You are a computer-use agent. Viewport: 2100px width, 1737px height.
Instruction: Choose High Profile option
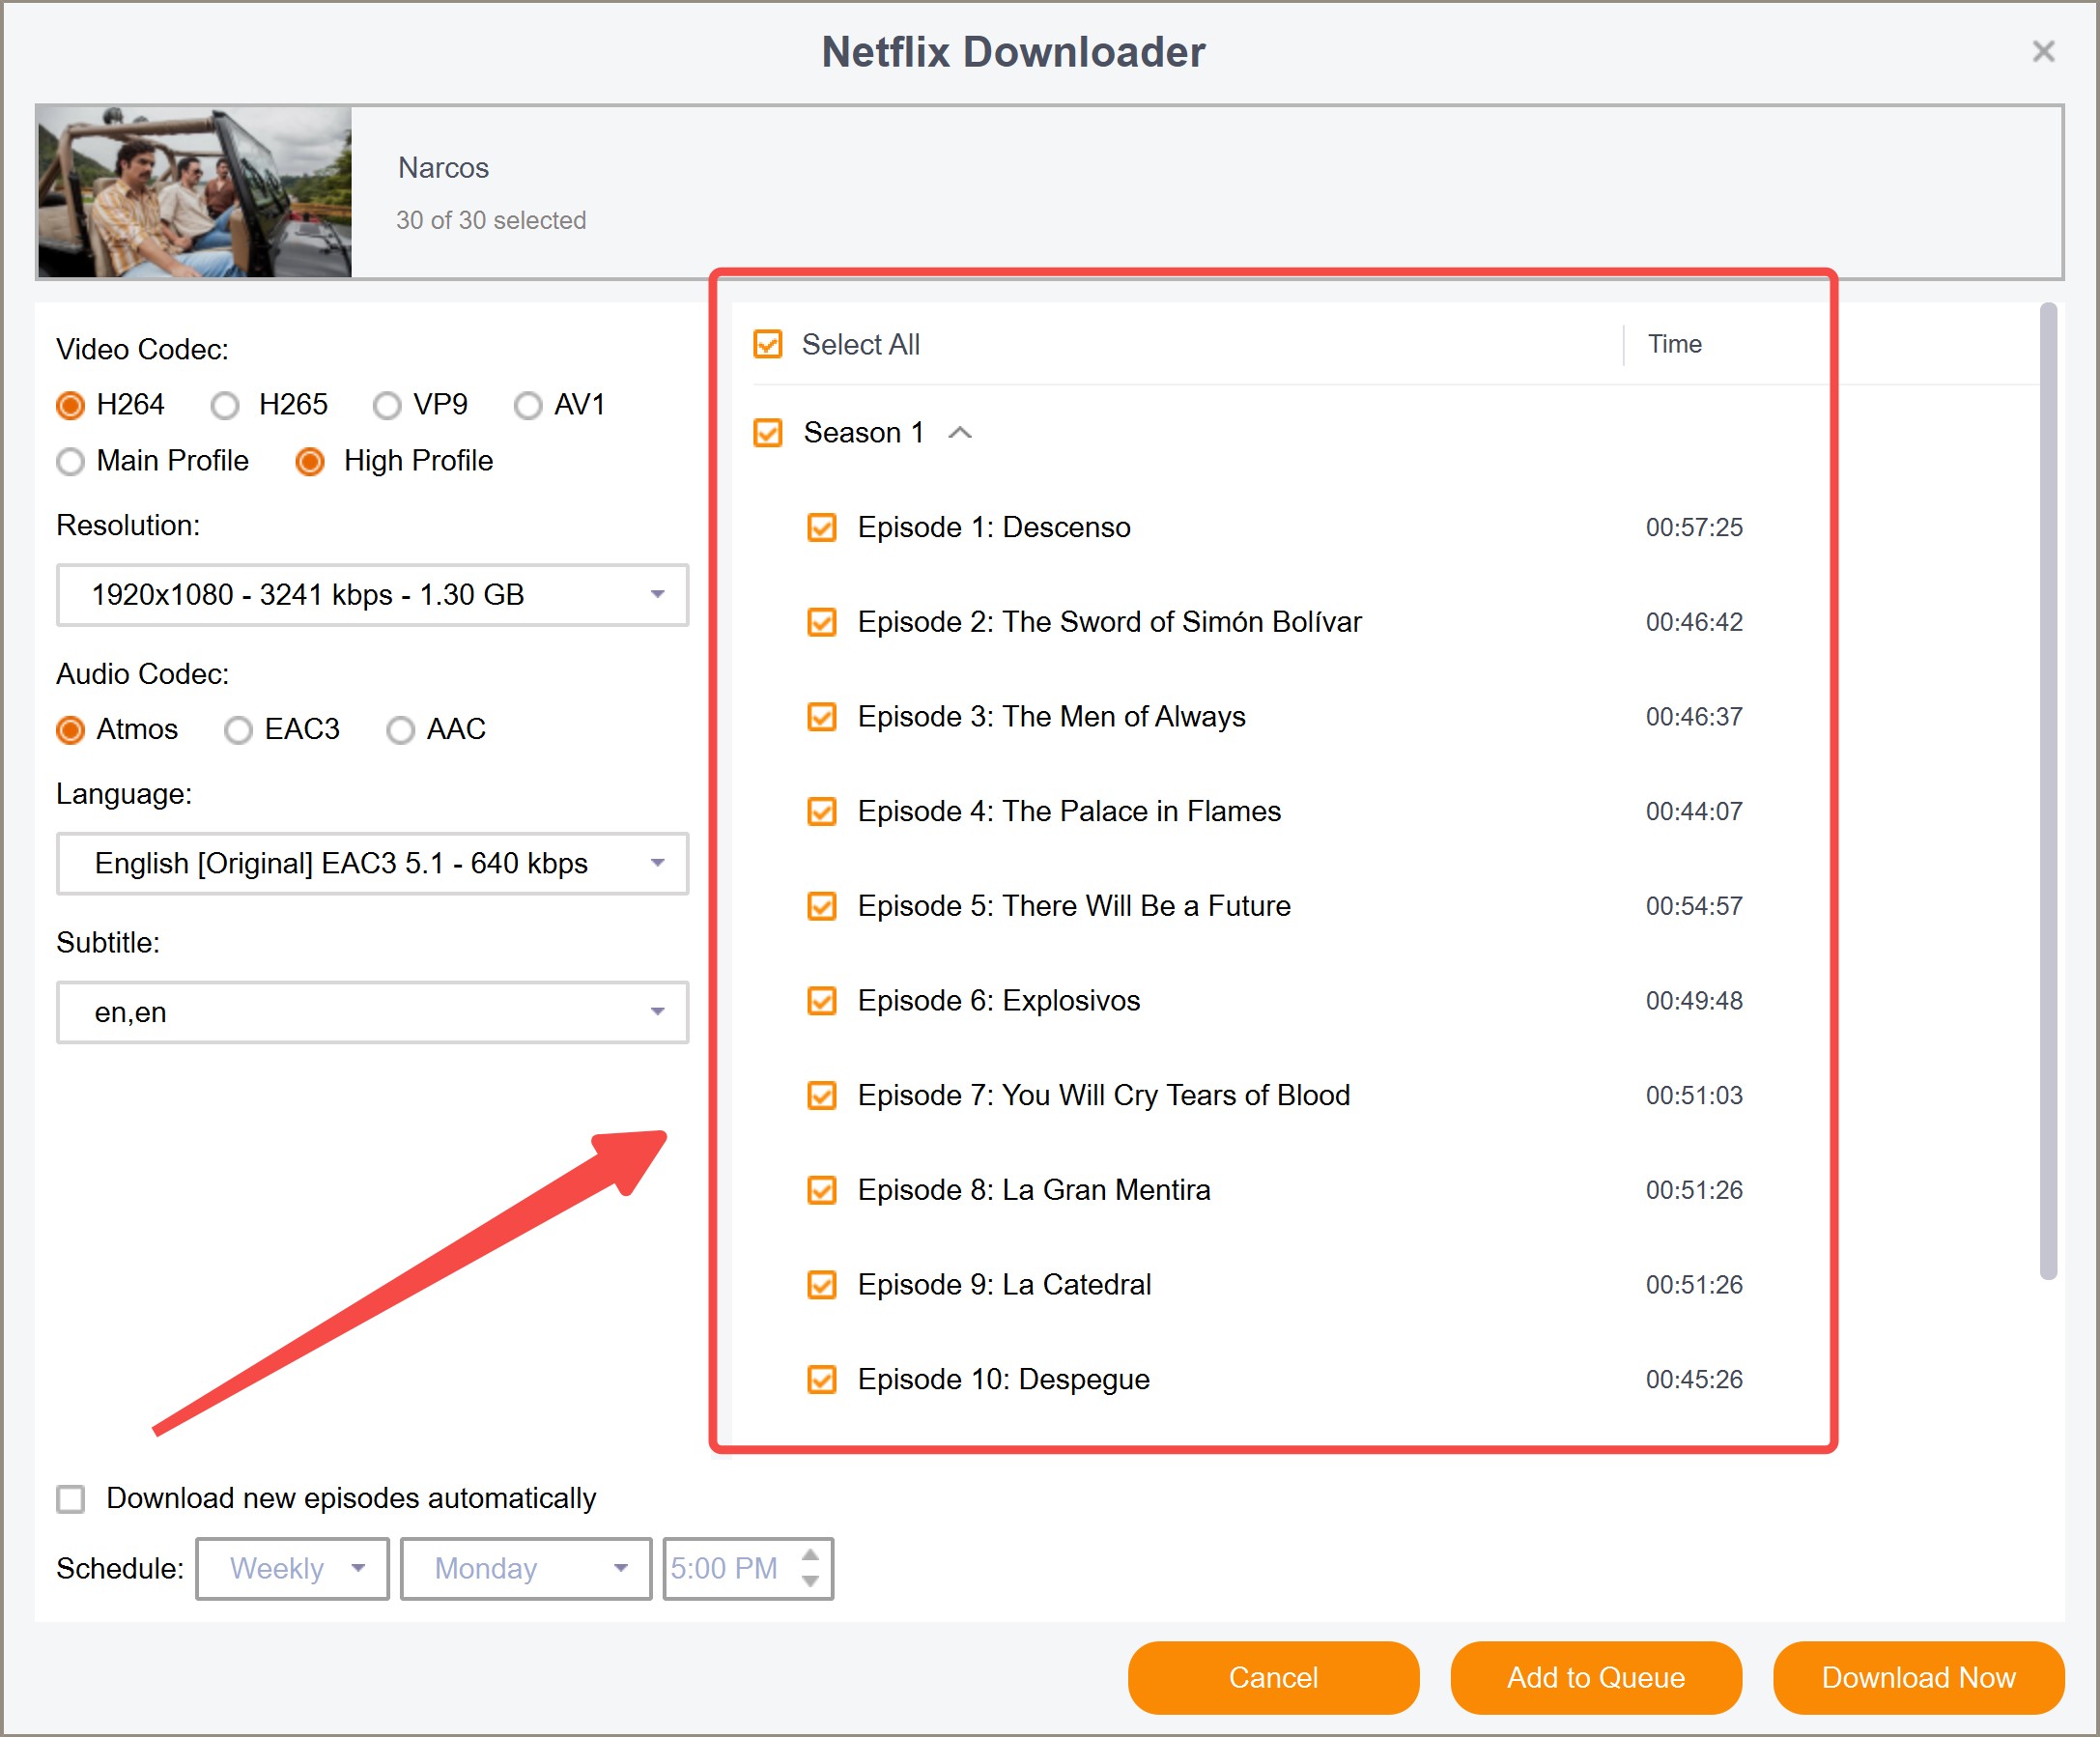tap(310, 461)
